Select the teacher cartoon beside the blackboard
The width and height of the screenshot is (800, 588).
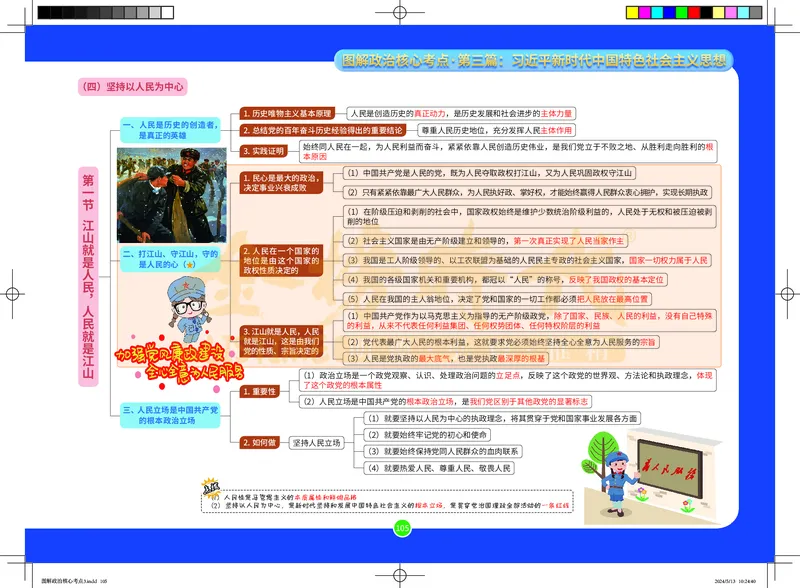tap(618, 480)
